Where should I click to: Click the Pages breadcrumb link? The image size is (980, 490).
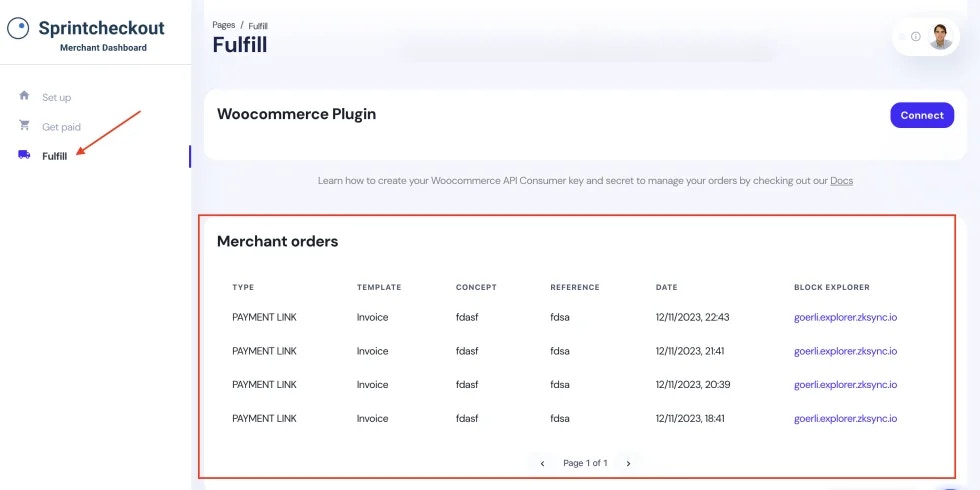click(x=224, y=25)
